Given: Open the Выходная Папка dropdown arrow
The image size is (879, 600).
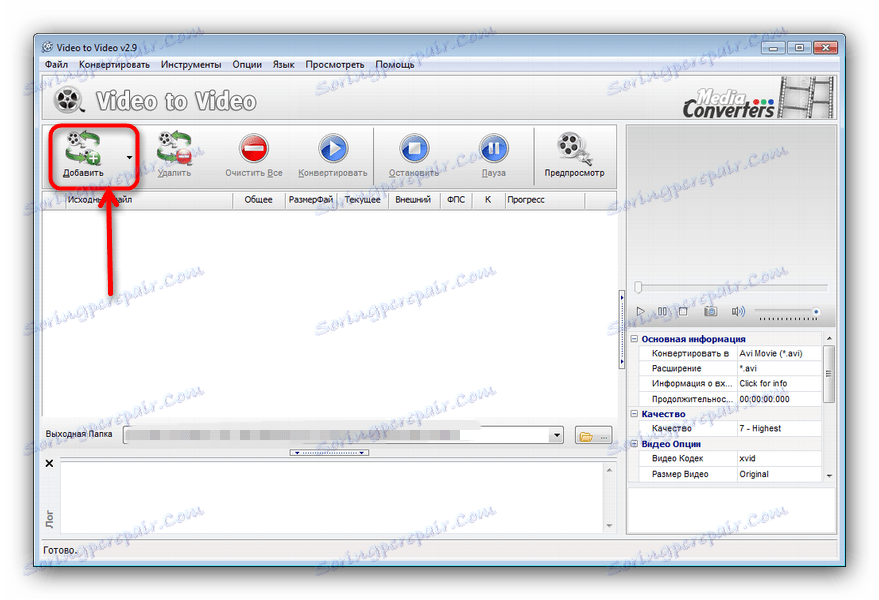Looking at the screenshot, I should click(556, 435).
